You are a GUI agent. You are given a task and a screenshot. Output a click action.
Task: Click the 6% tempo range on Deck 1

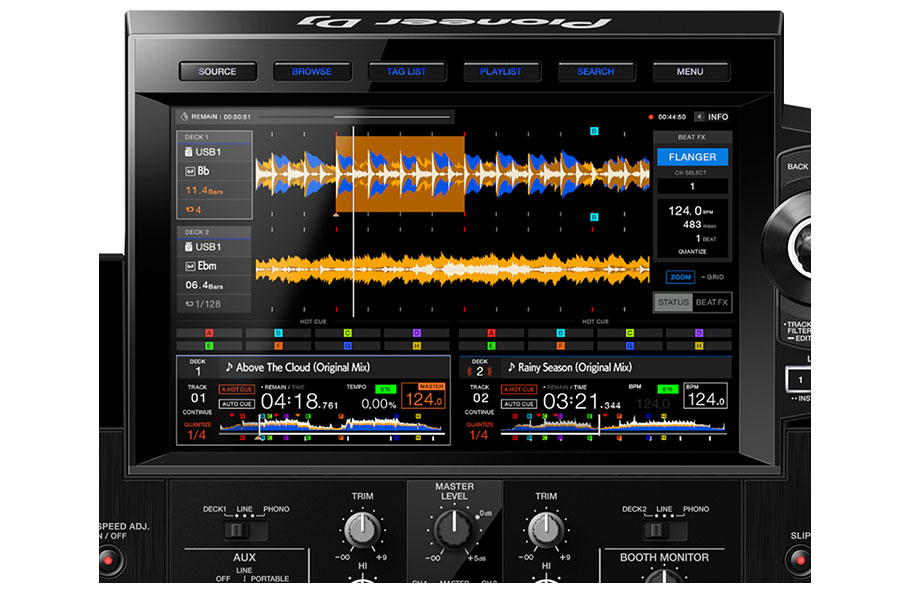[386, 389]
